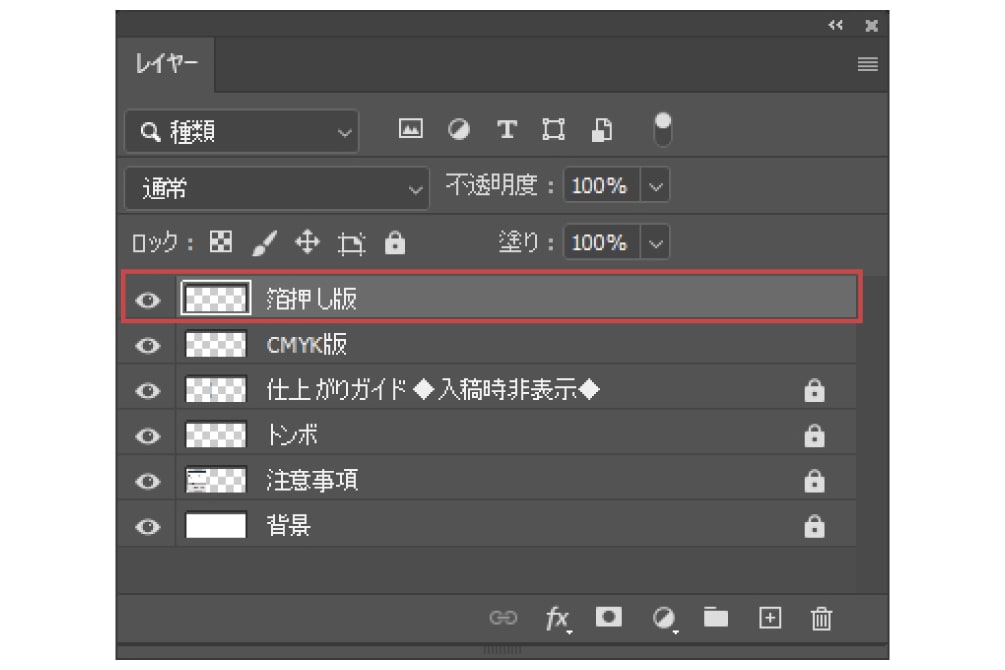Select the レイヤー panel tab
This screenshot has height=670, width=1005.
click(166, 65)
